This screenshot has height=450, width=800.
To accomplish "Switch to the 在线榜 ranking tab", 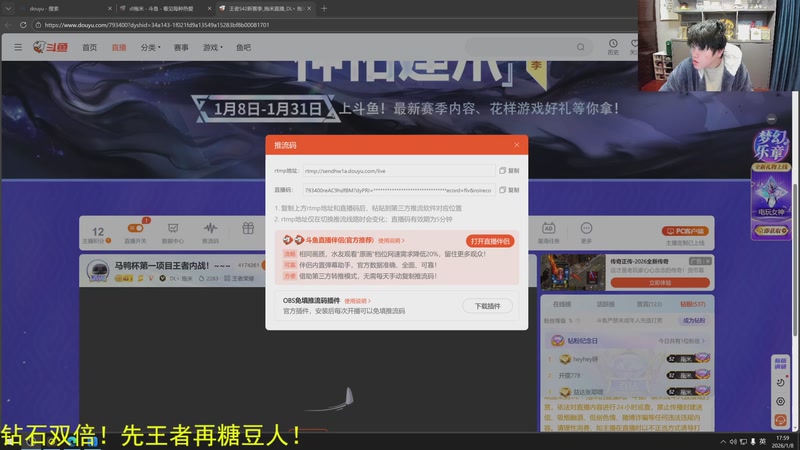I will click(x=562, y=304).
